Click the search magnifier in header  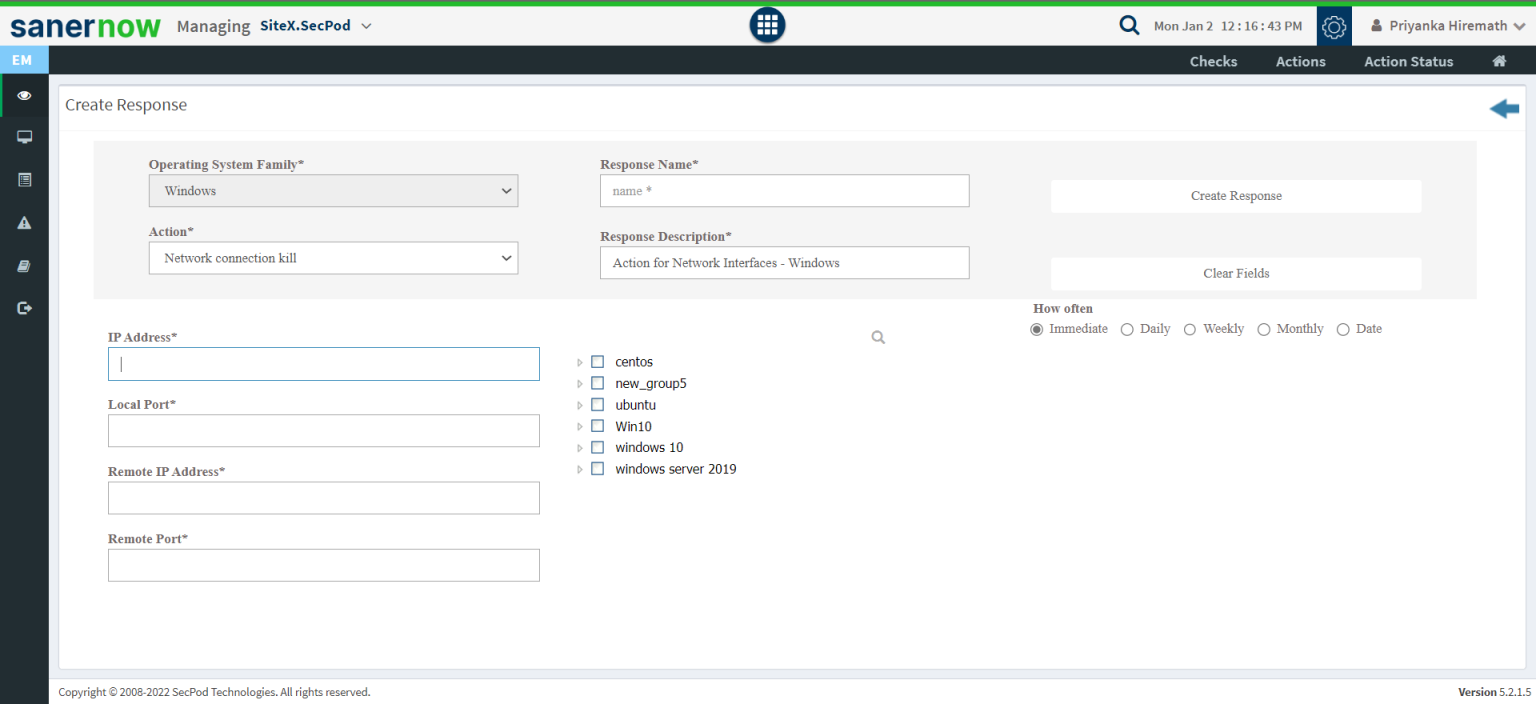(1129, 26)
